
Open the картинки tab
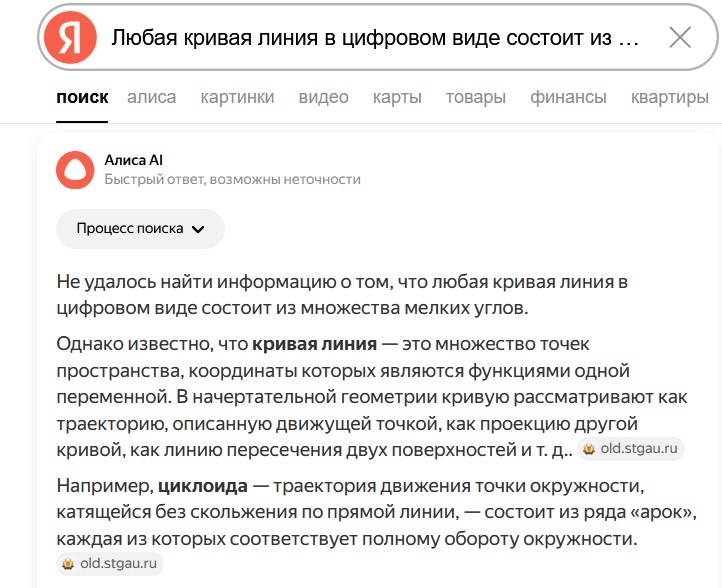coord(237,97)
